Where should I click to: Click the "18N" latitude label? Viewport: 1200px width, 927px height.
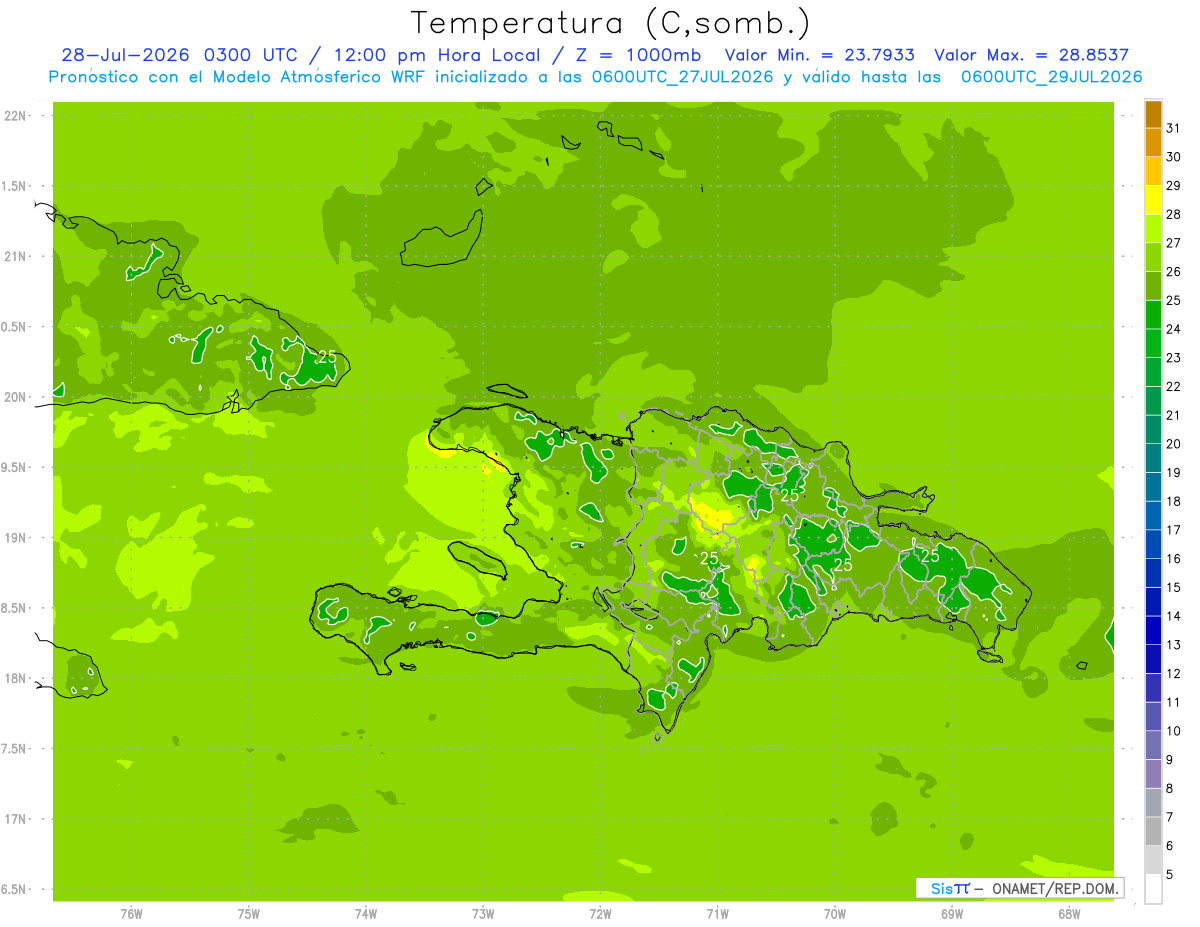tap(17, 678)
